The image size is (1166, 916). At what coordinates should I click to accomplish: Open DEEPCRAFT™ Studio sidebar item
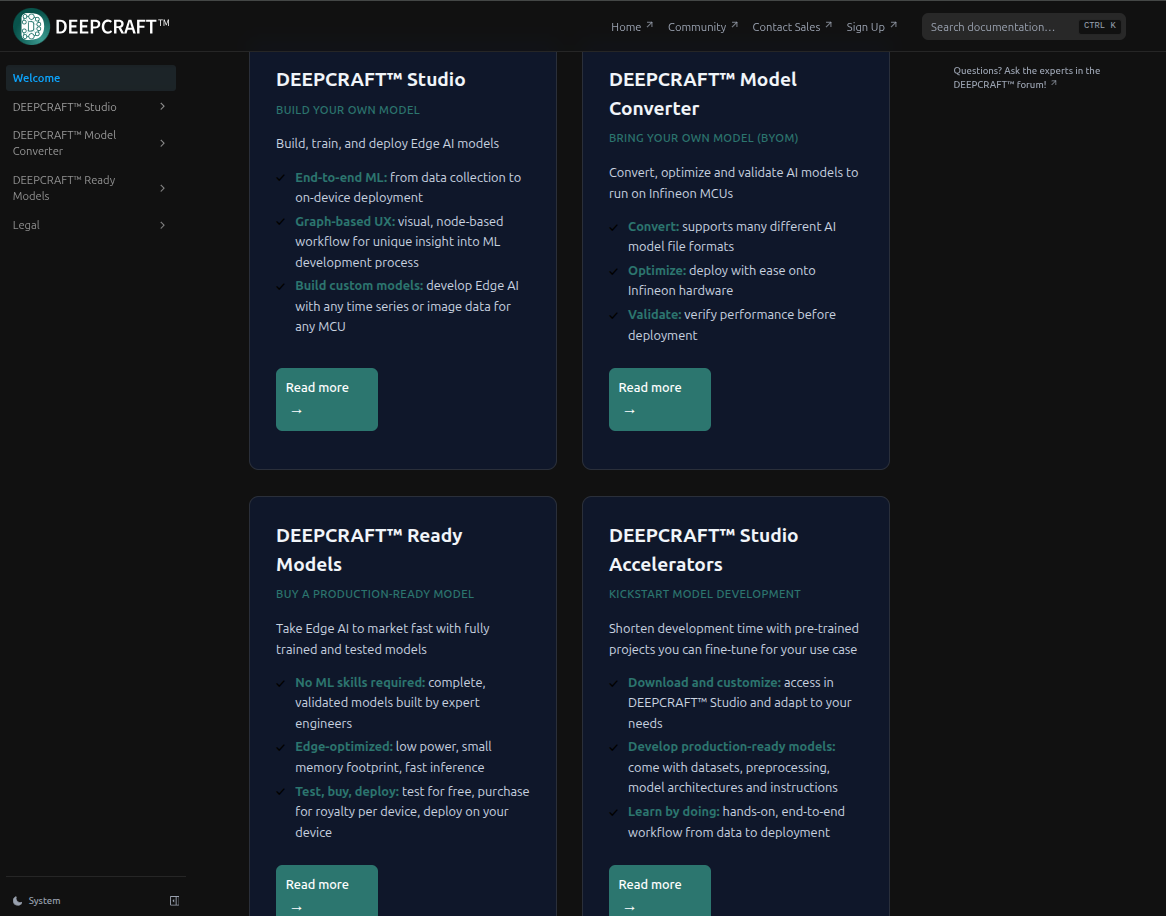tap(65, 107)
